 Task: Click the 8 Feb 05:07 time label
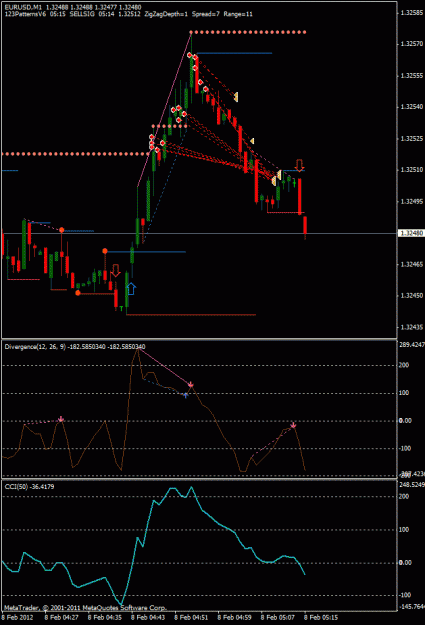[278, 617]
